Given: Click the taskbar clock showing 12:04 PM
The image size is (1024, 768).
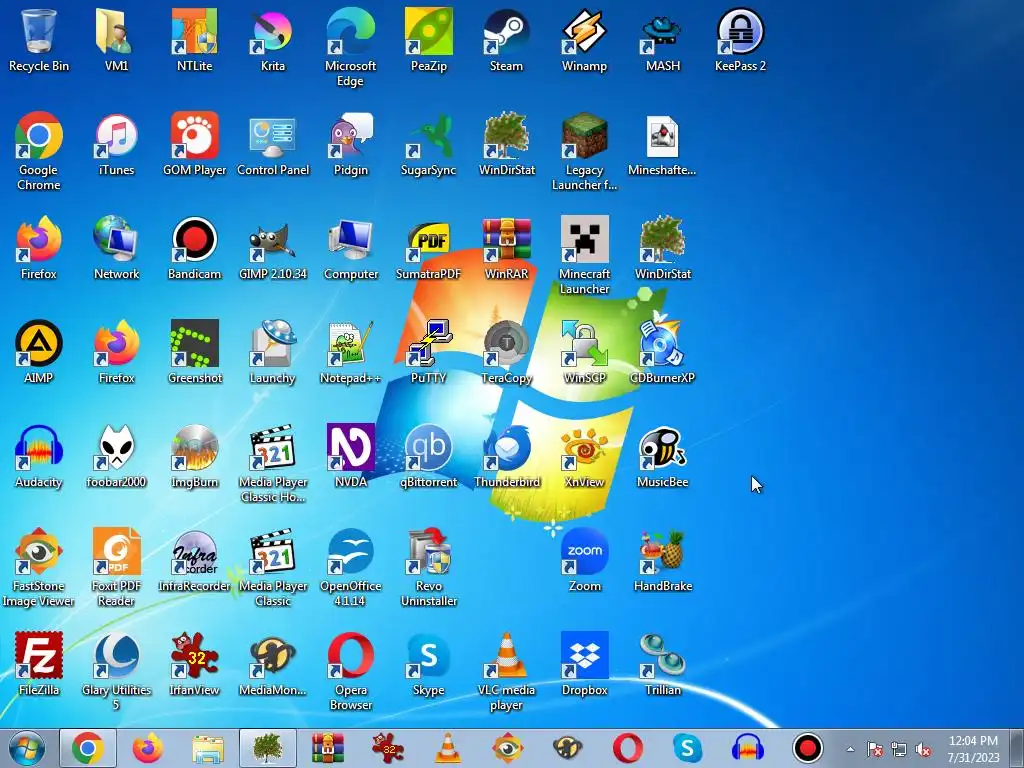Looking at the screenshot, I should click(973, 749).
